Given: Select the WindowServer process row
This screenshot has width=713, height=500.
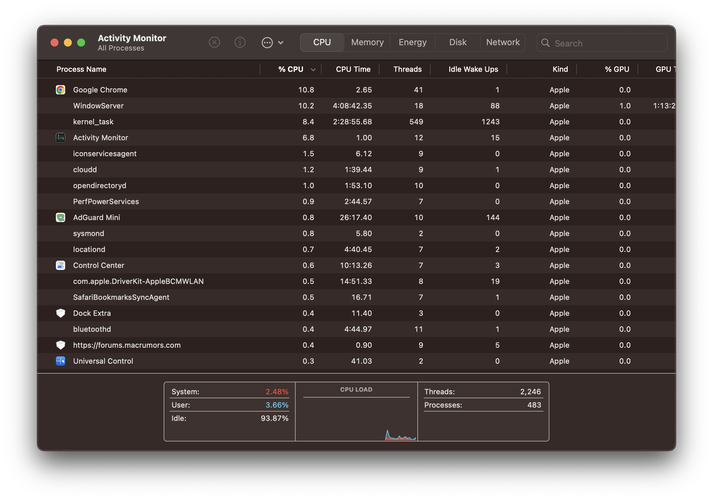Looking at the screenshot, I should pyautogui.click(x=356, y=105).
